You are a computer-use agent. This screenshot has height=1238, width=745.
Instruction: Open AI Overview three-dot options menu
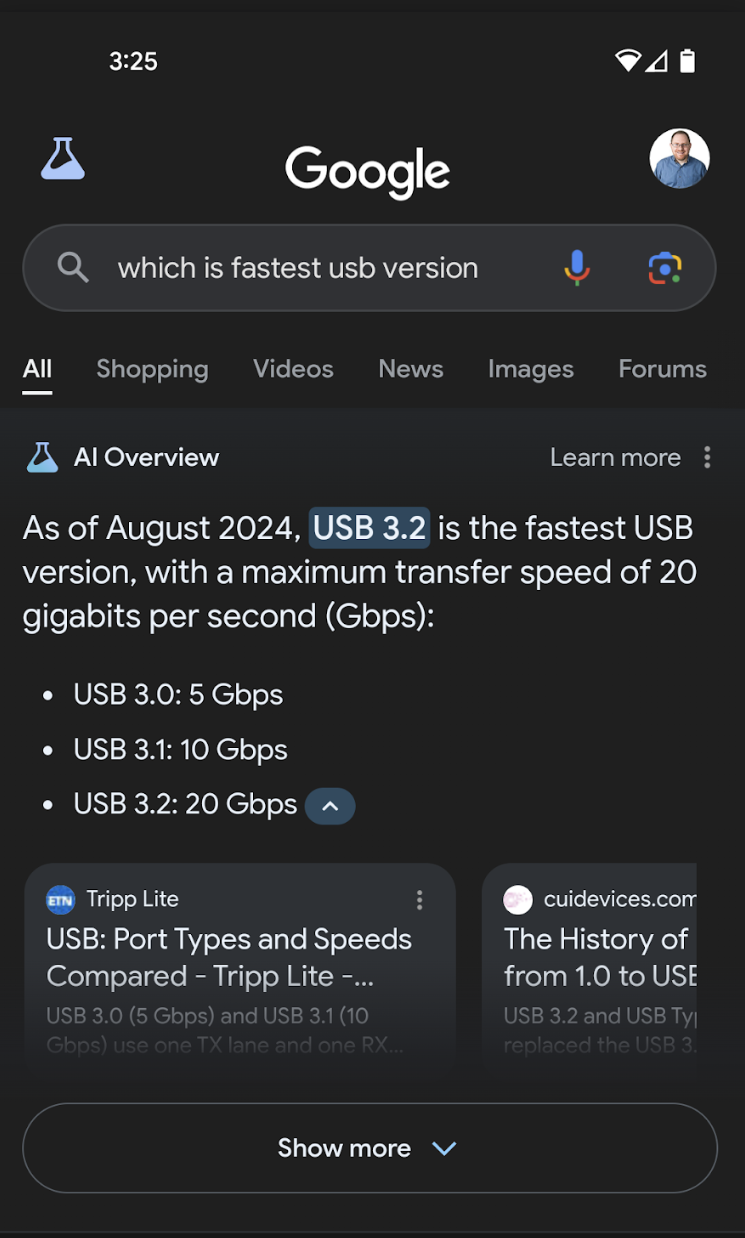point(707,458)
